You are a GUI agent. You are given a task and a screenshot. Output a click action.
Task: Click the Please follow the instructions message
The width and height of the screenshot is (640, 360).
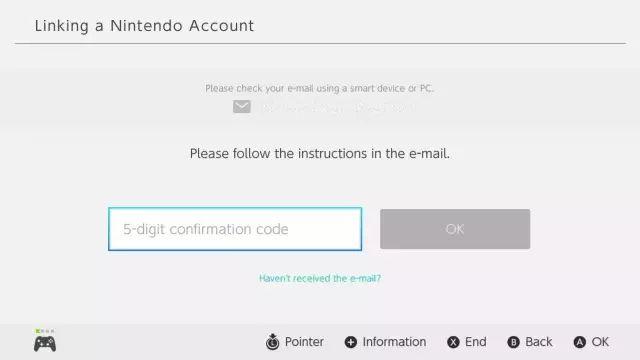click(x=320, y=153)
